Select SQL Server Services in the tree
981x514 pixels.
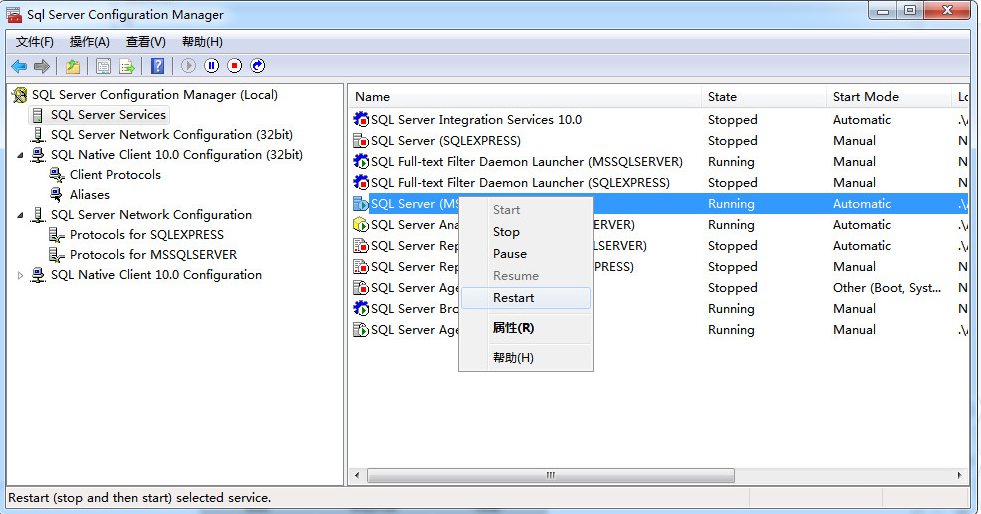(108, 115)
